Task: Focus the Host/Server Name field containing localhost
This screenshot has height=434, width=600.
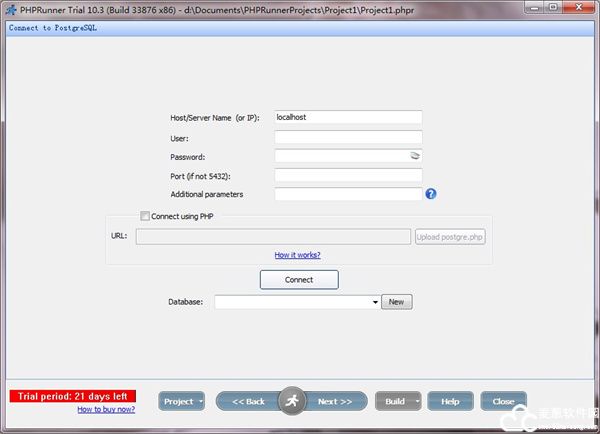Action: tap(348, 117)
